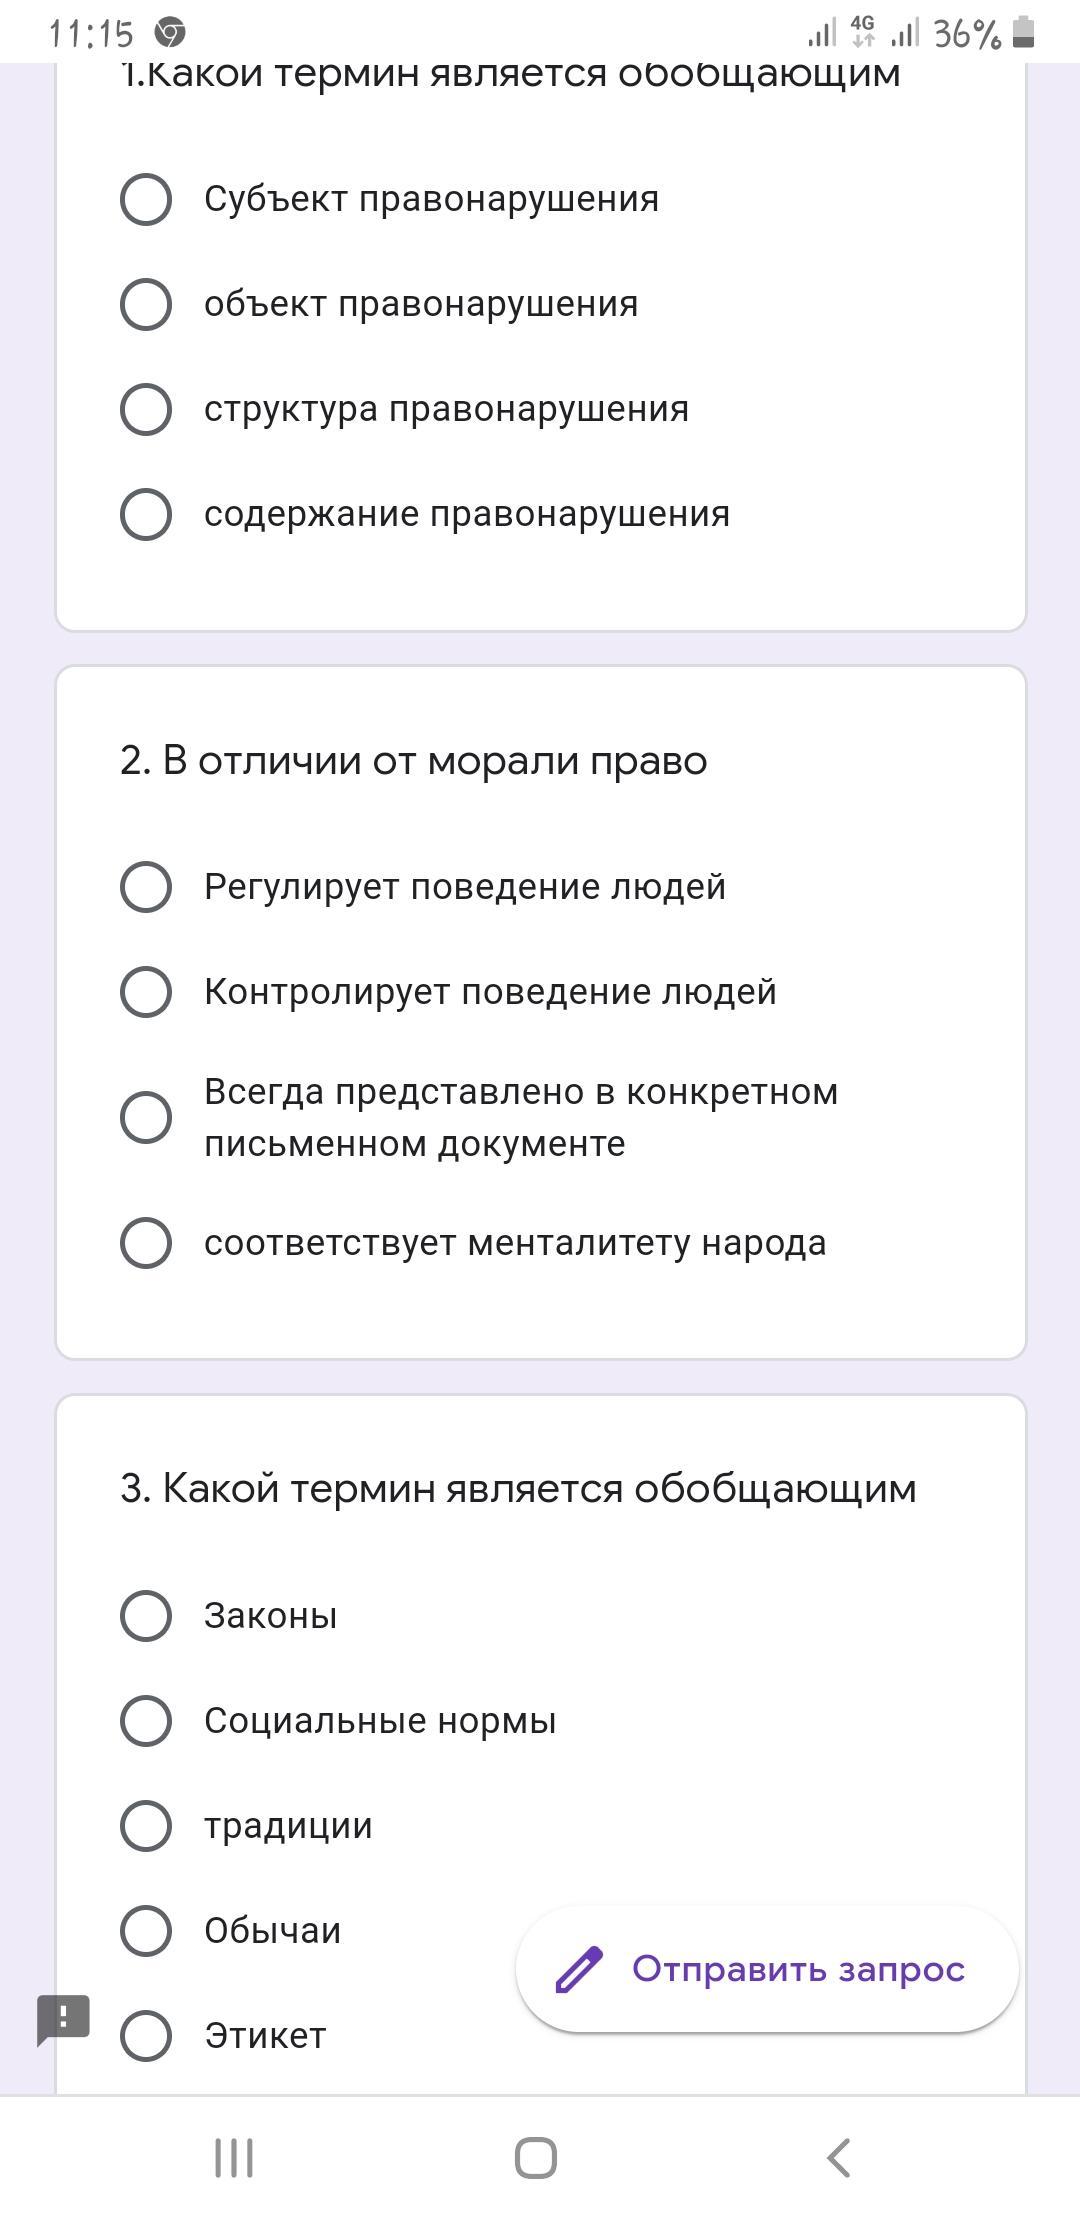Select 'Всегда представлено в конкретном письменном документе'

pyautogui.click(x=146, y=1117)
